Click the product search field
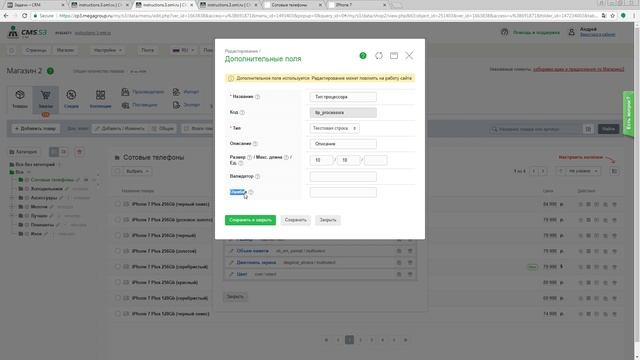640x360 pixels. 535,129
